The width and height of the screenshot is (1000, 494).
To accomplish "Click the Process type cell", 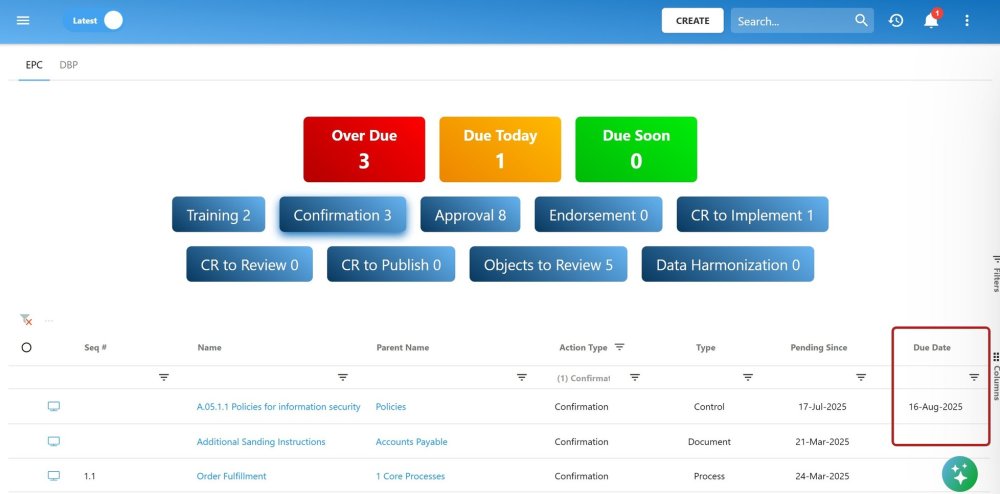I will point(709,476).
